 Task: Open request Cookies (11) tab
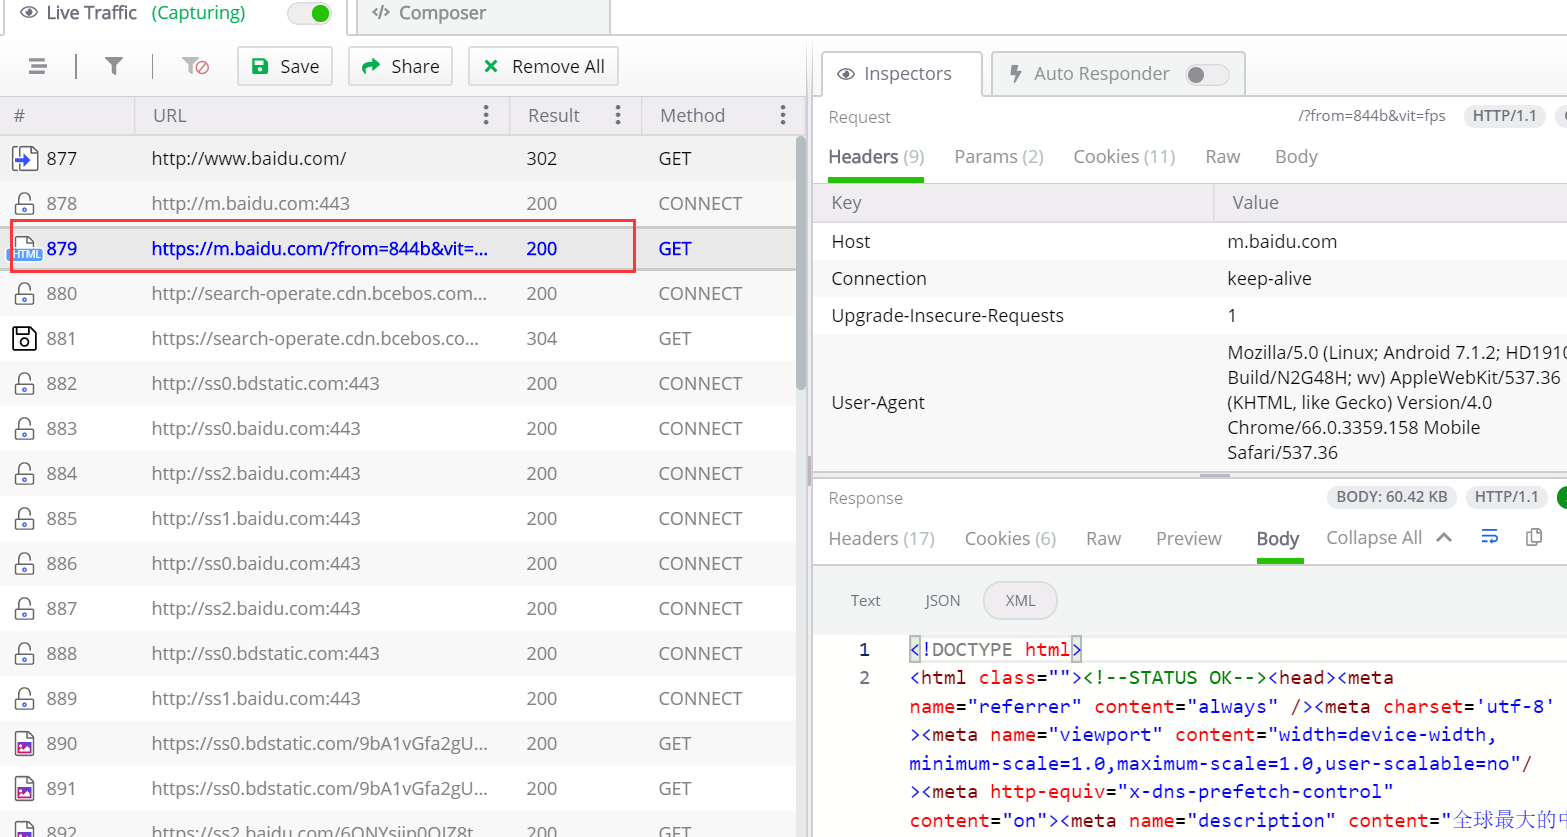tap(1124, 157)
